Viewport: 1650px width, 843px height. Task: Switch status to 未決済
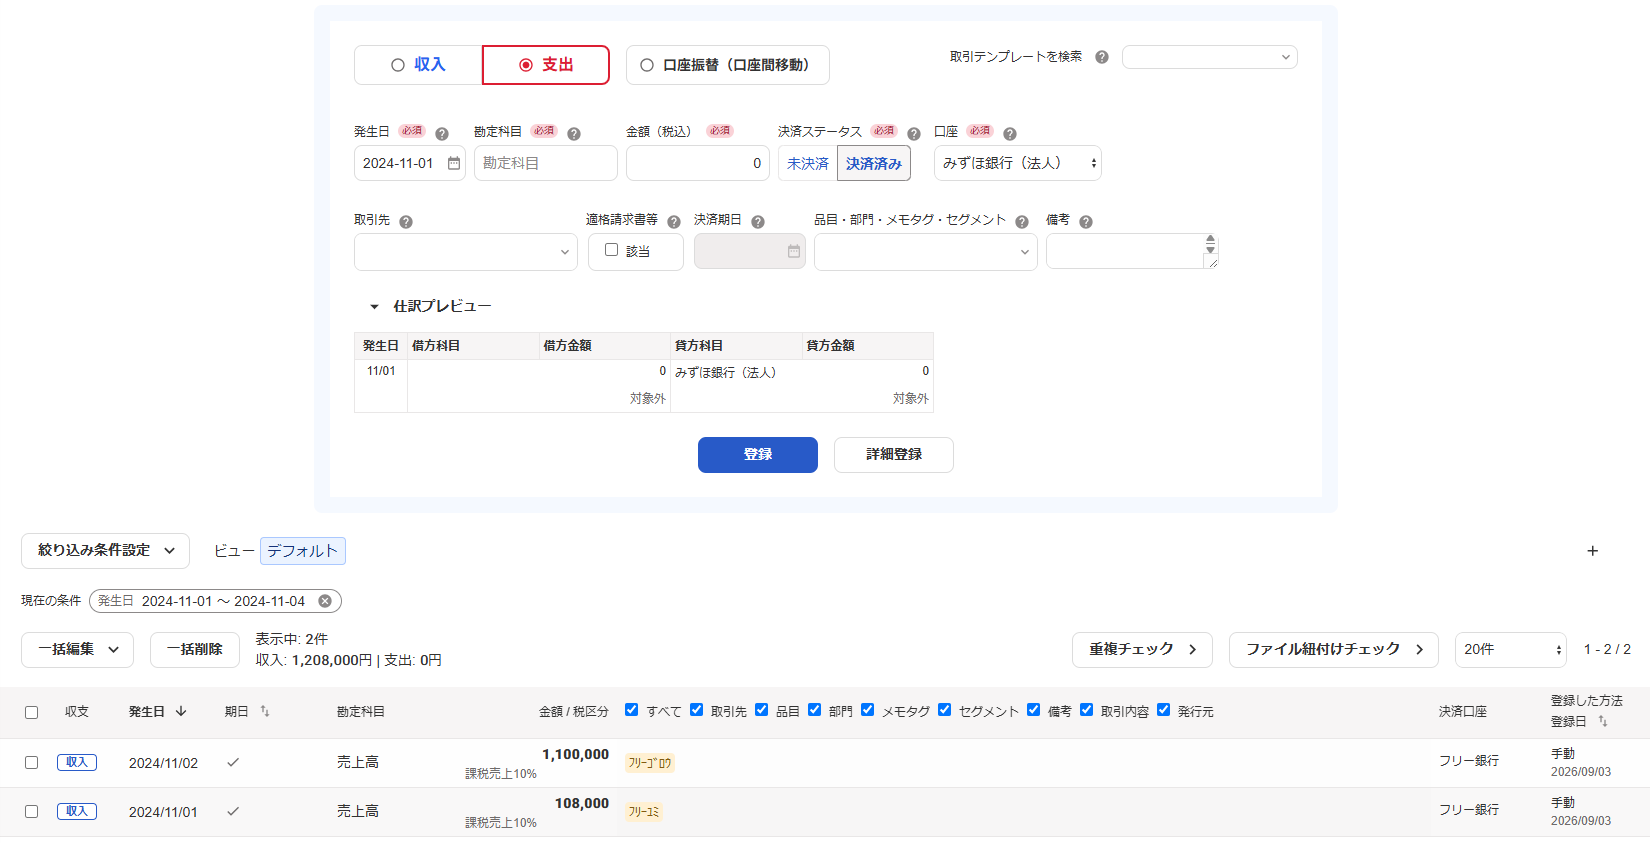pos(808,163)
